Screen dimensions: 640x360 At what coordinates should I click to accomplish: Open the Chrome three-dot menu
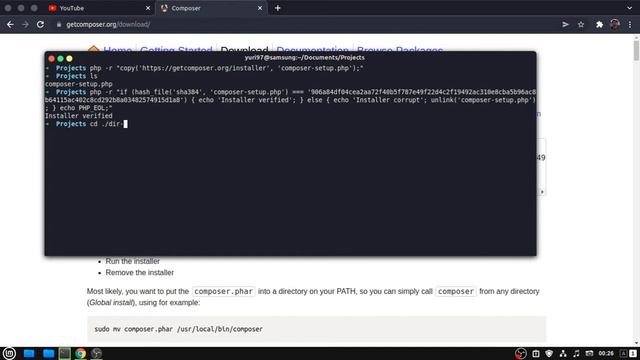[x=630, y=24]
